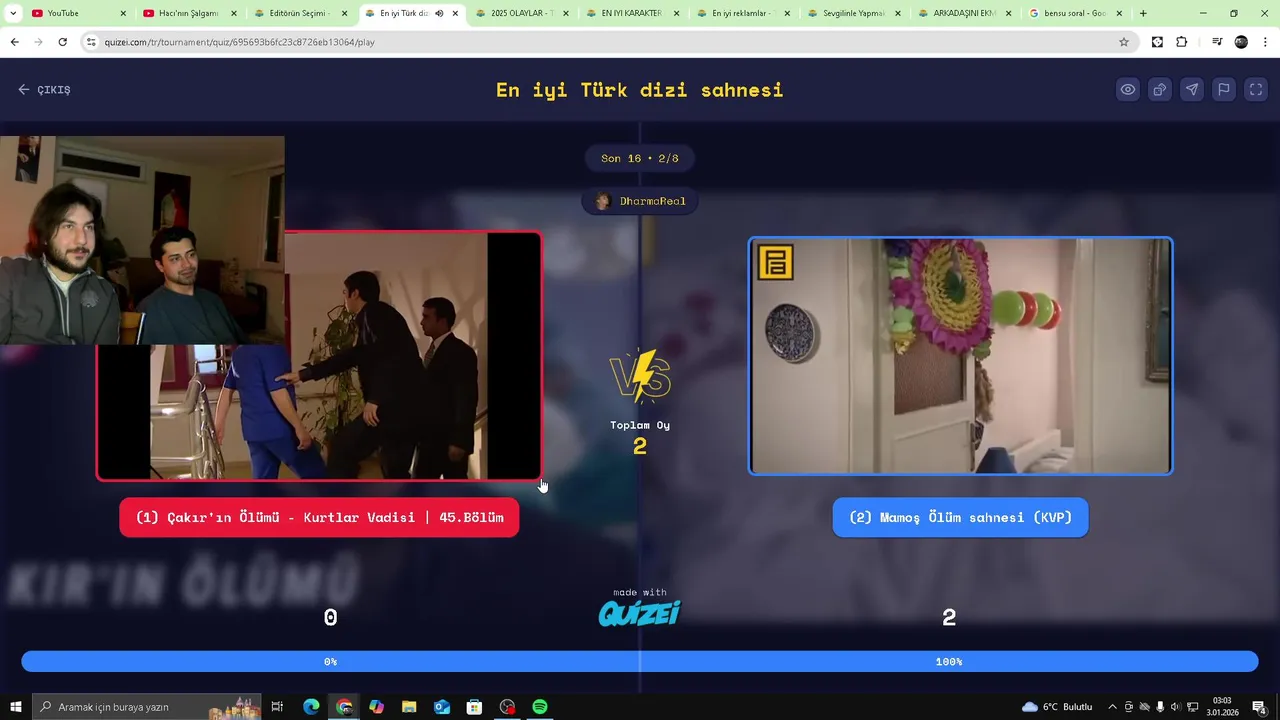Click the OneDrive tray icon
The width and height of the screenshot is (1280, 720).
point(1145,707)
